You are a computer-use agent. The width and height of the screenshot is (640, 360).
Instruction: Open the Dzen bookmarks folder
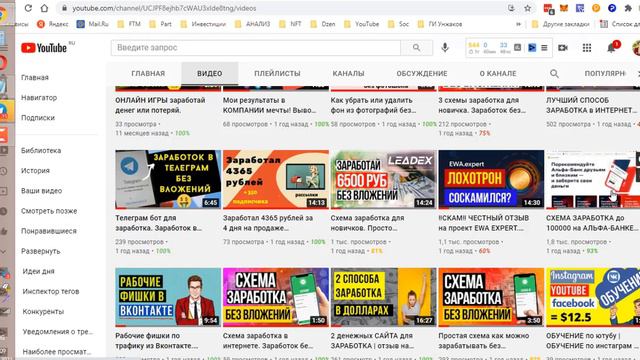click(x=323, y=24)
